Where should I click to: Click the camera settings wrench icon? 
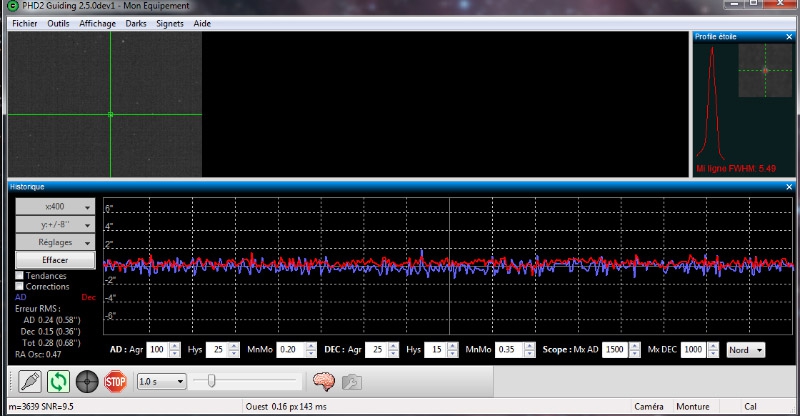352,381
